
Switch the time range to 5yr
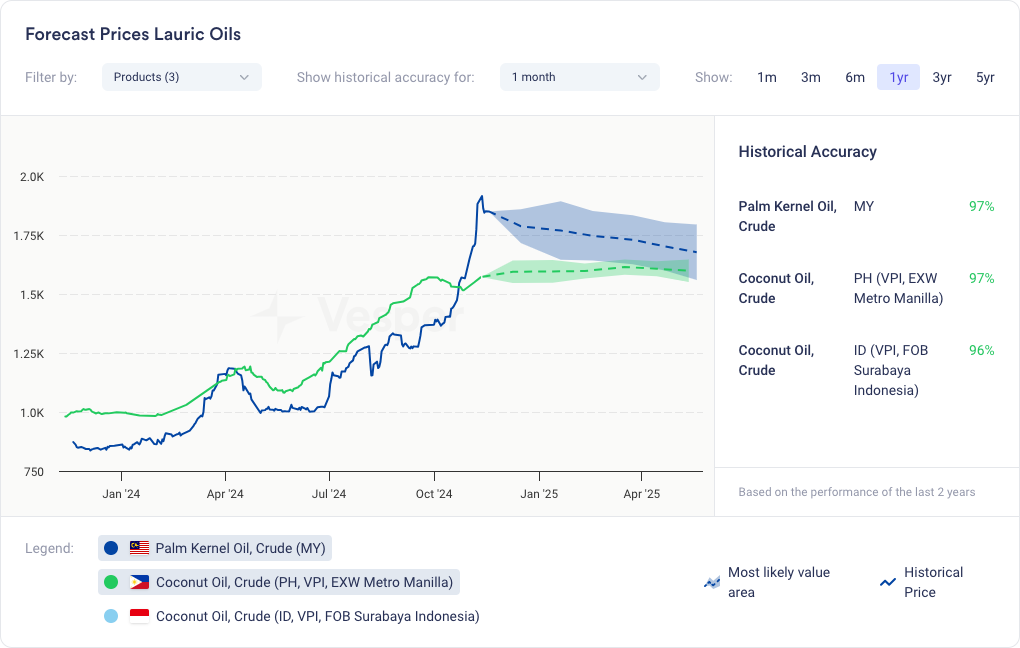click(x=985, y=77)
